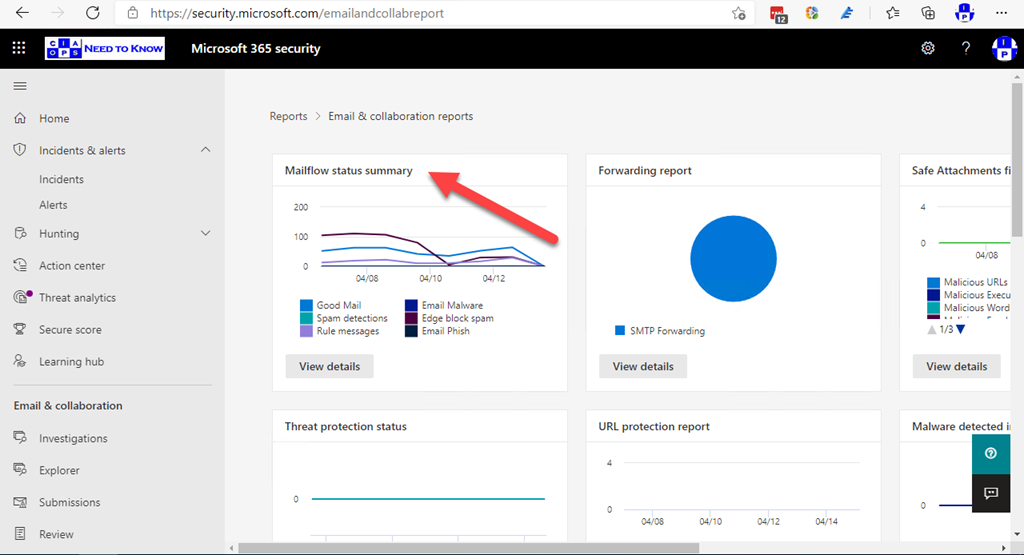Click View details under Mailflow status summary
This screenshot has height=555, width=1024.
click(x=329, y=366)
